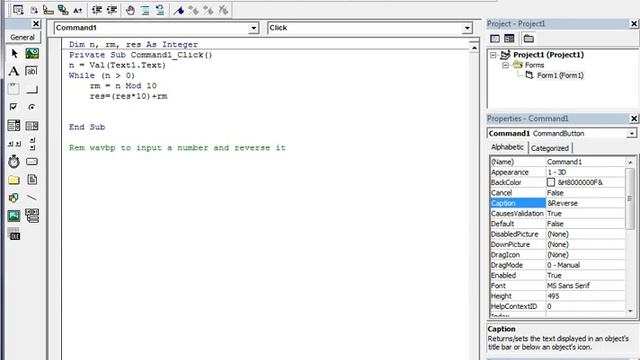
Task: Select the Frame control in the toolbox
Action: [x=13, y=89]
